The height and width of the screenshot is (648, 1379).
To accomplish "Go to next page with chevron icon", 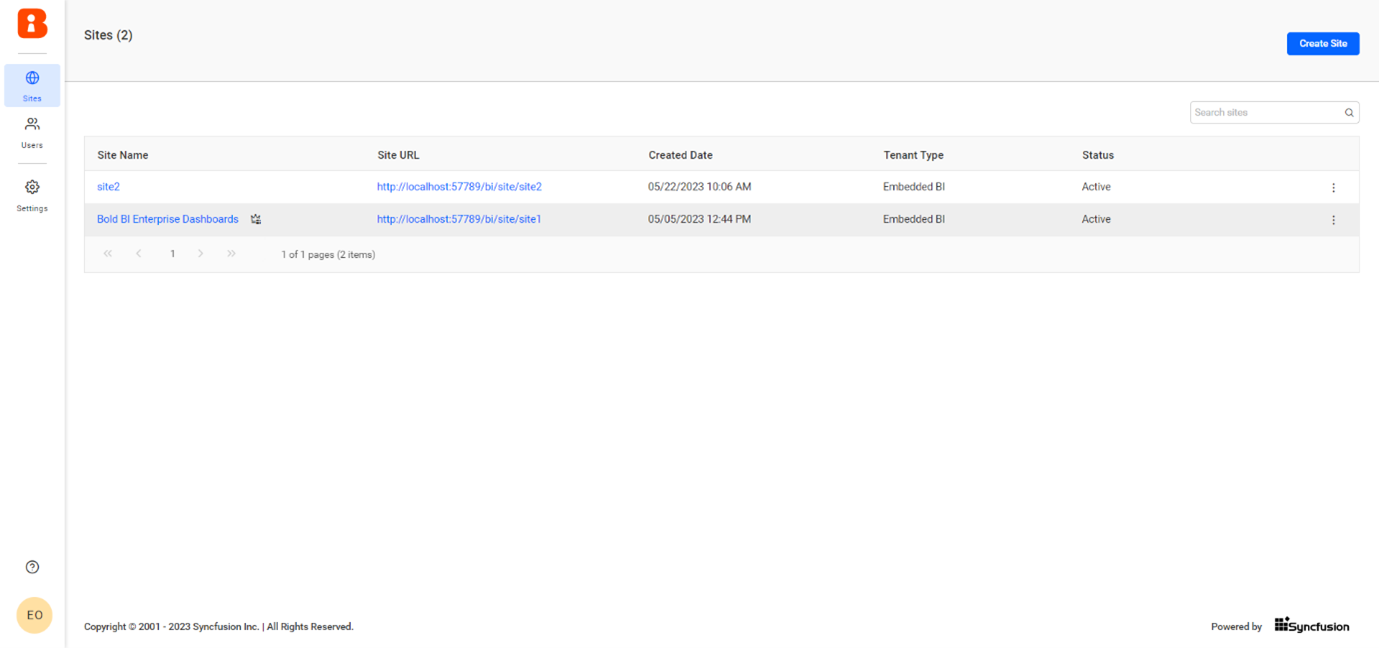I will (200, 253).
